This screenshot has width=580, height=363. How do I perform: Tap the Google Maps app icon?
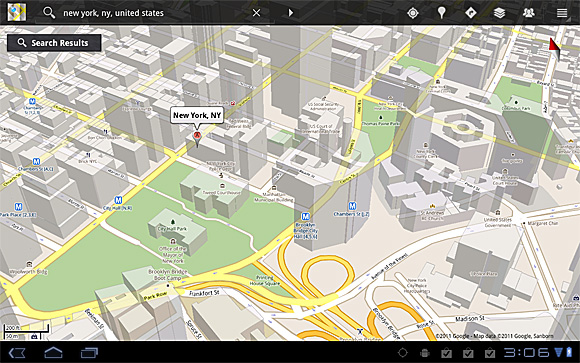tap(17, 13)
